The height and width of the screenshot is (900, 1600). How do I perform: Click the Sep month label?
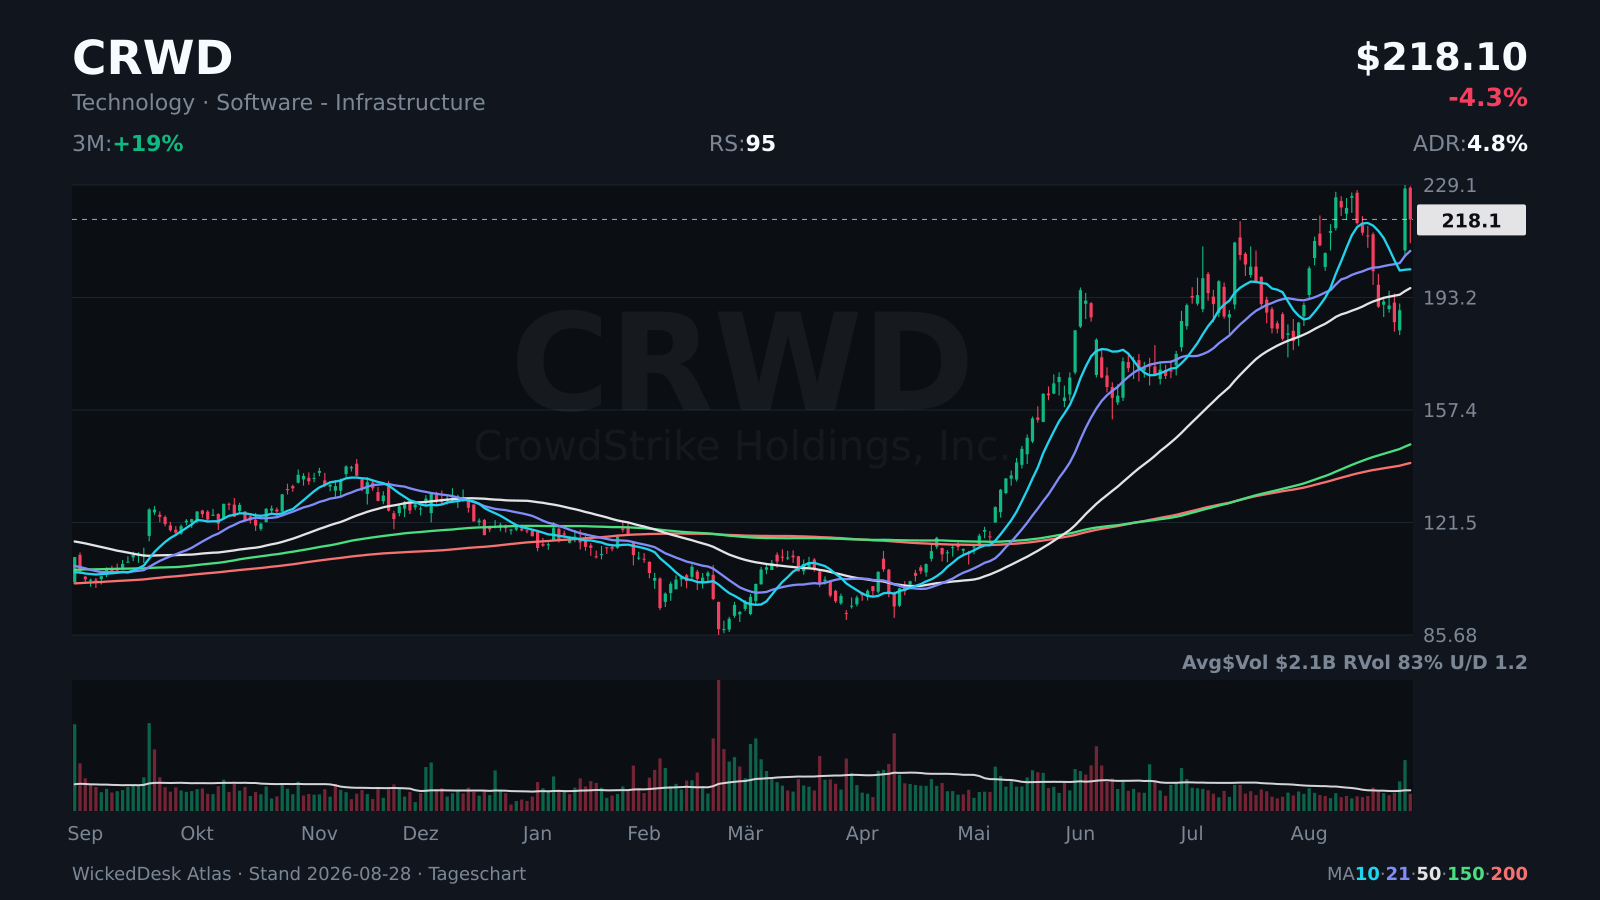(x=85, y=834)
